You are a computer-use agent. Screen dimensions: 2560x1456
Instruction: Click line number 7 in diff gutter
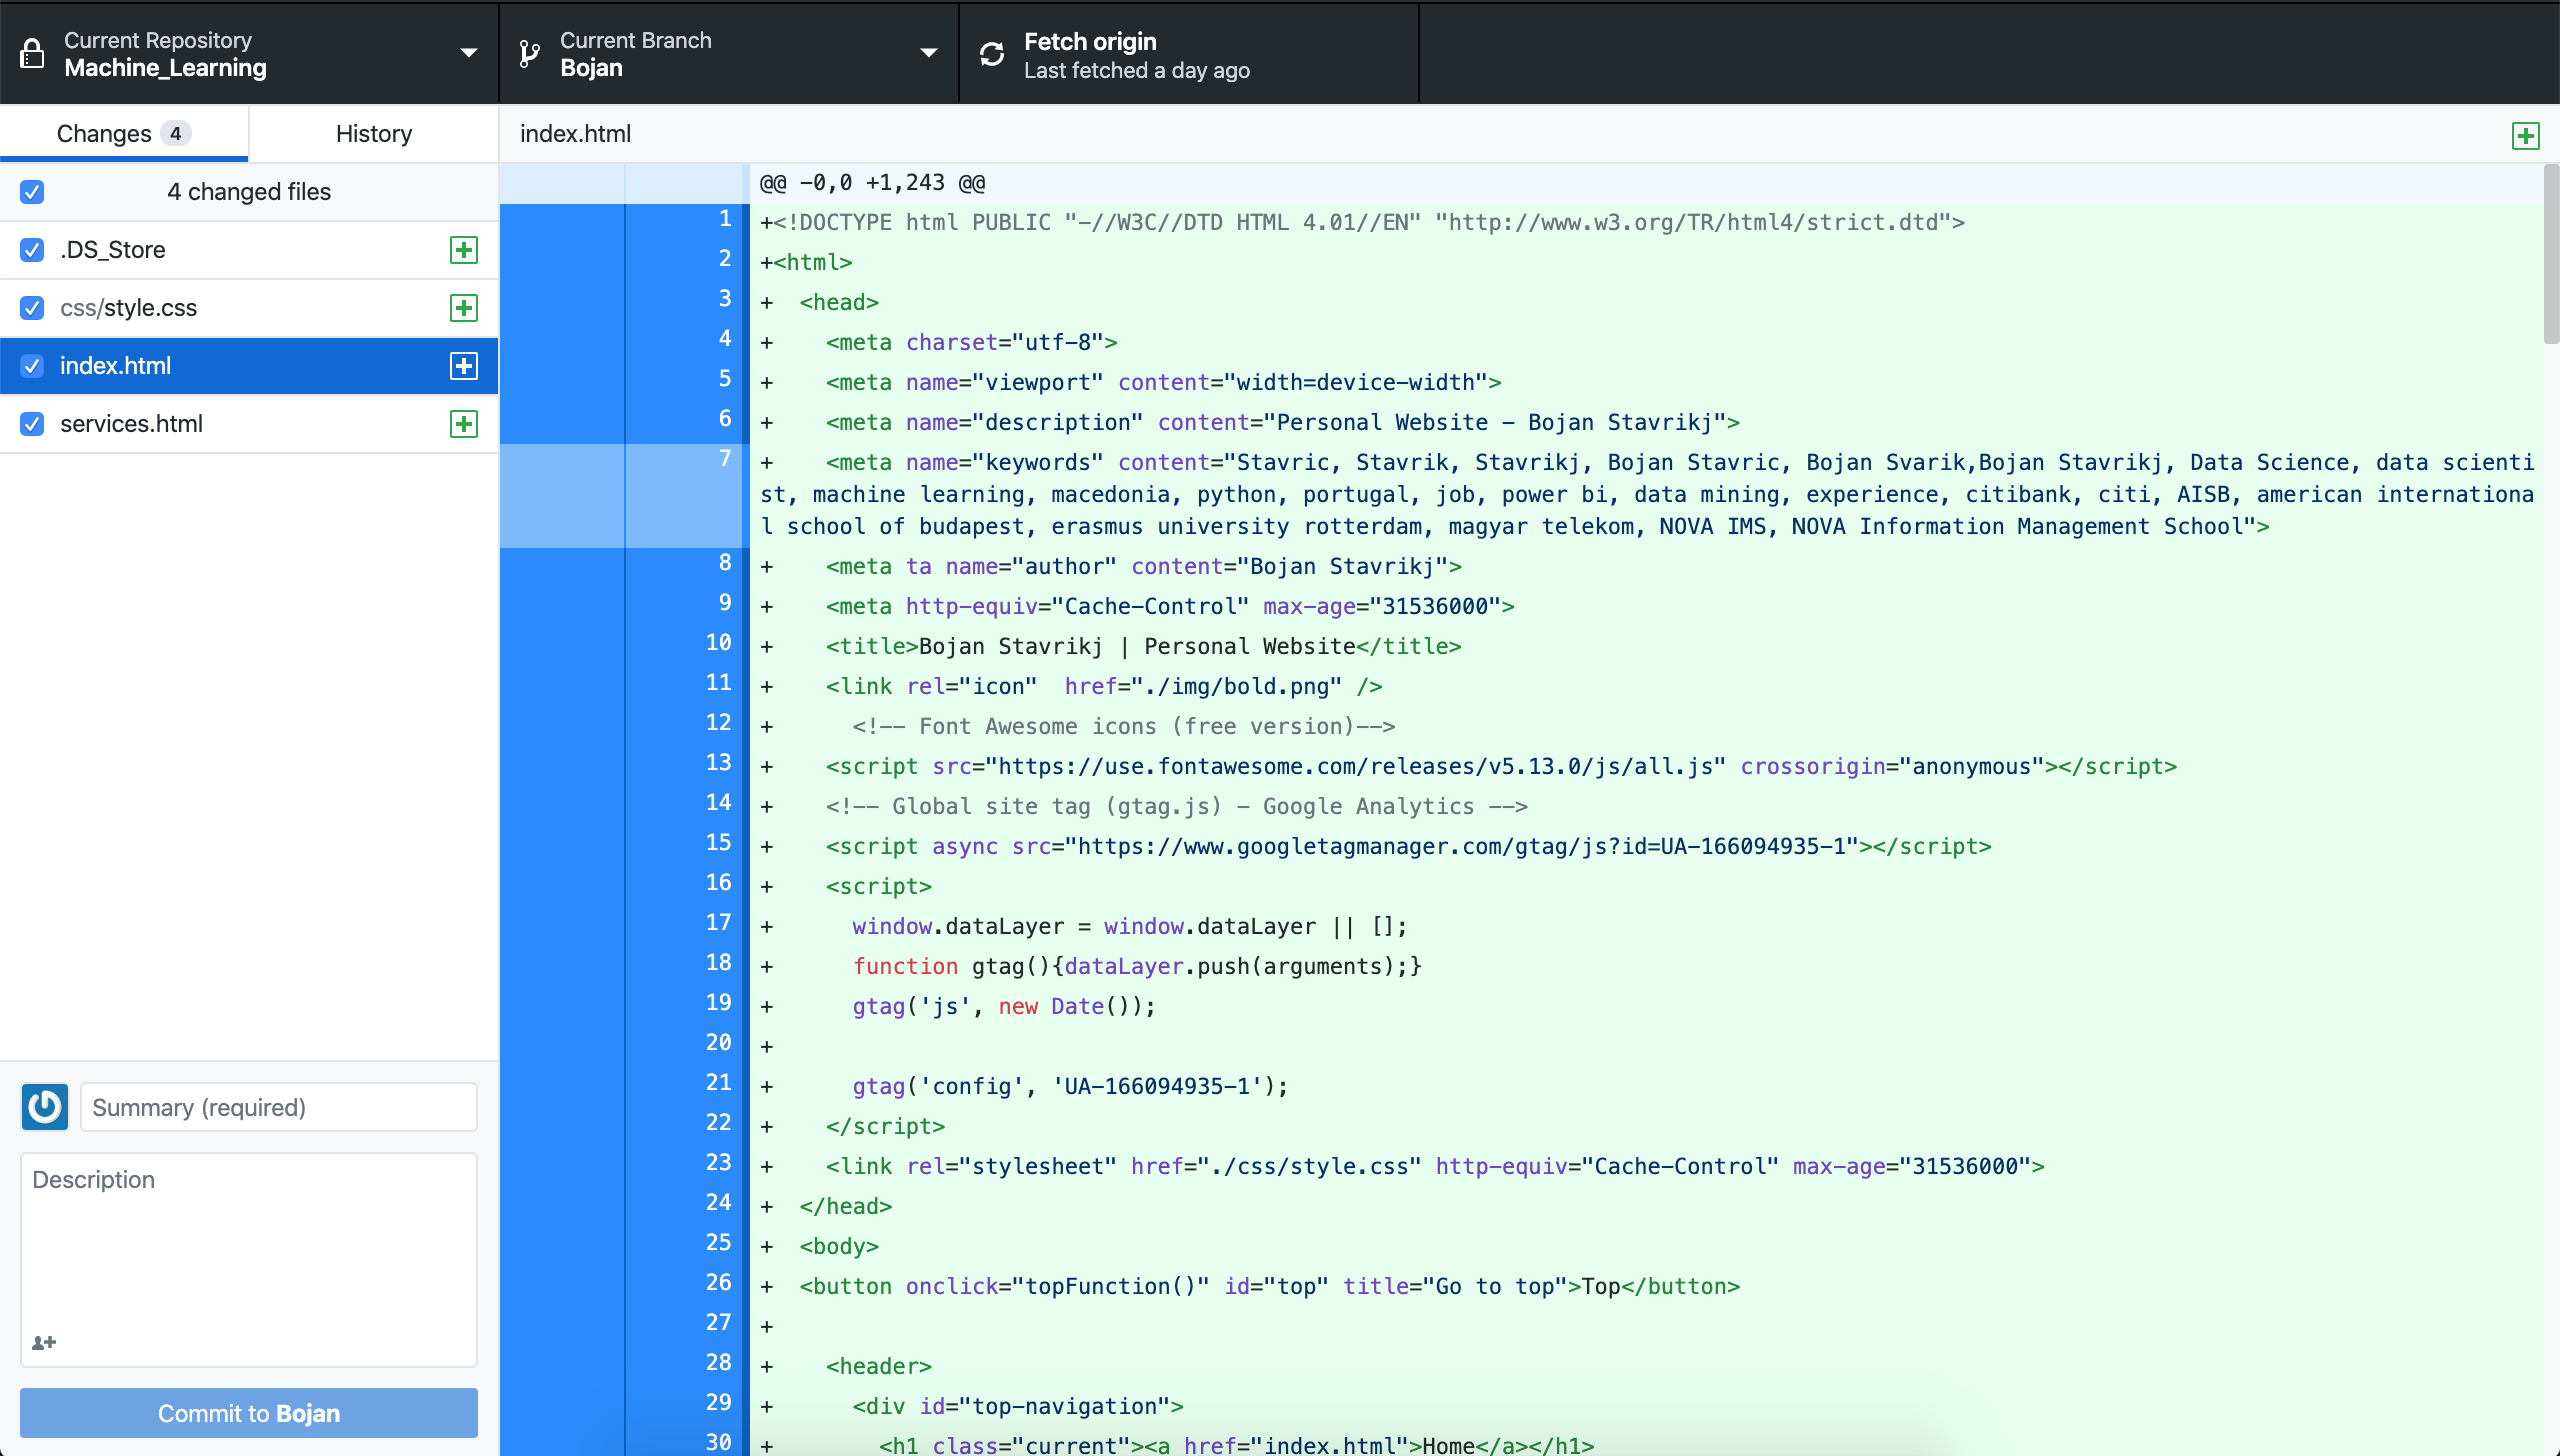[x=725, y=459]
